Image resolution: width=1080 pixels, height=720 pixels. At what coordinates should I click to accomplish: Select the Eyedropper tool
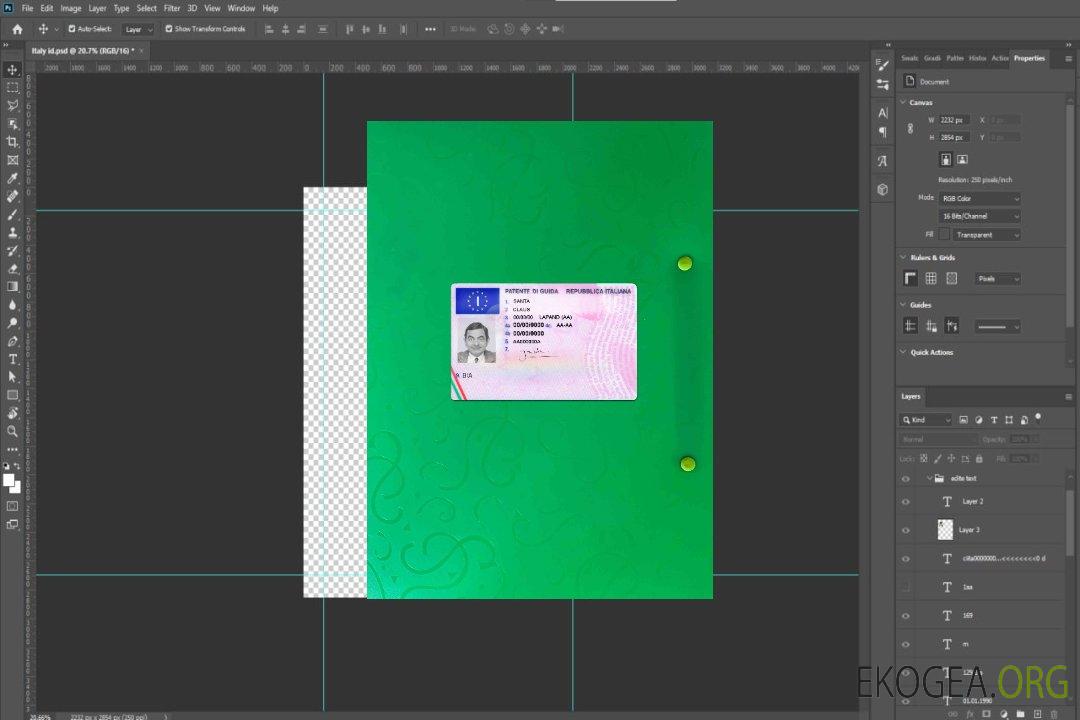point(12,178)
